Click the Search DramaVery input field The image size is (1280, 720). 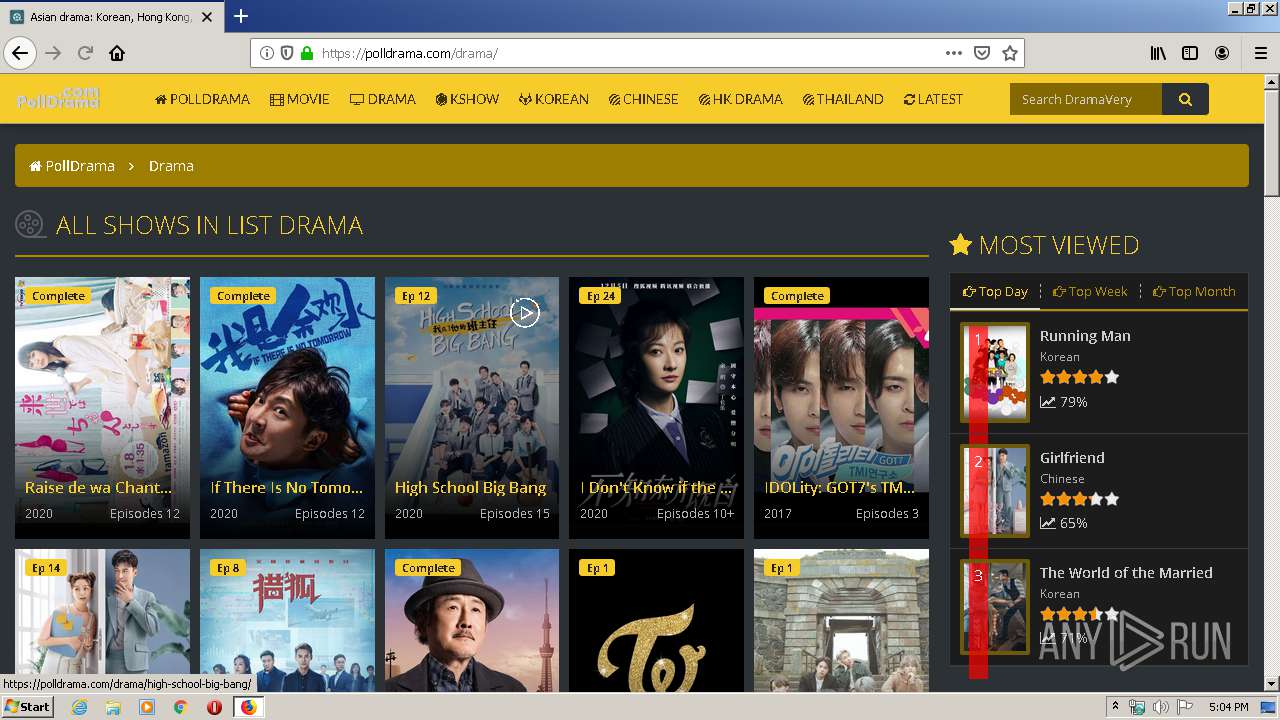point(1086,99)
